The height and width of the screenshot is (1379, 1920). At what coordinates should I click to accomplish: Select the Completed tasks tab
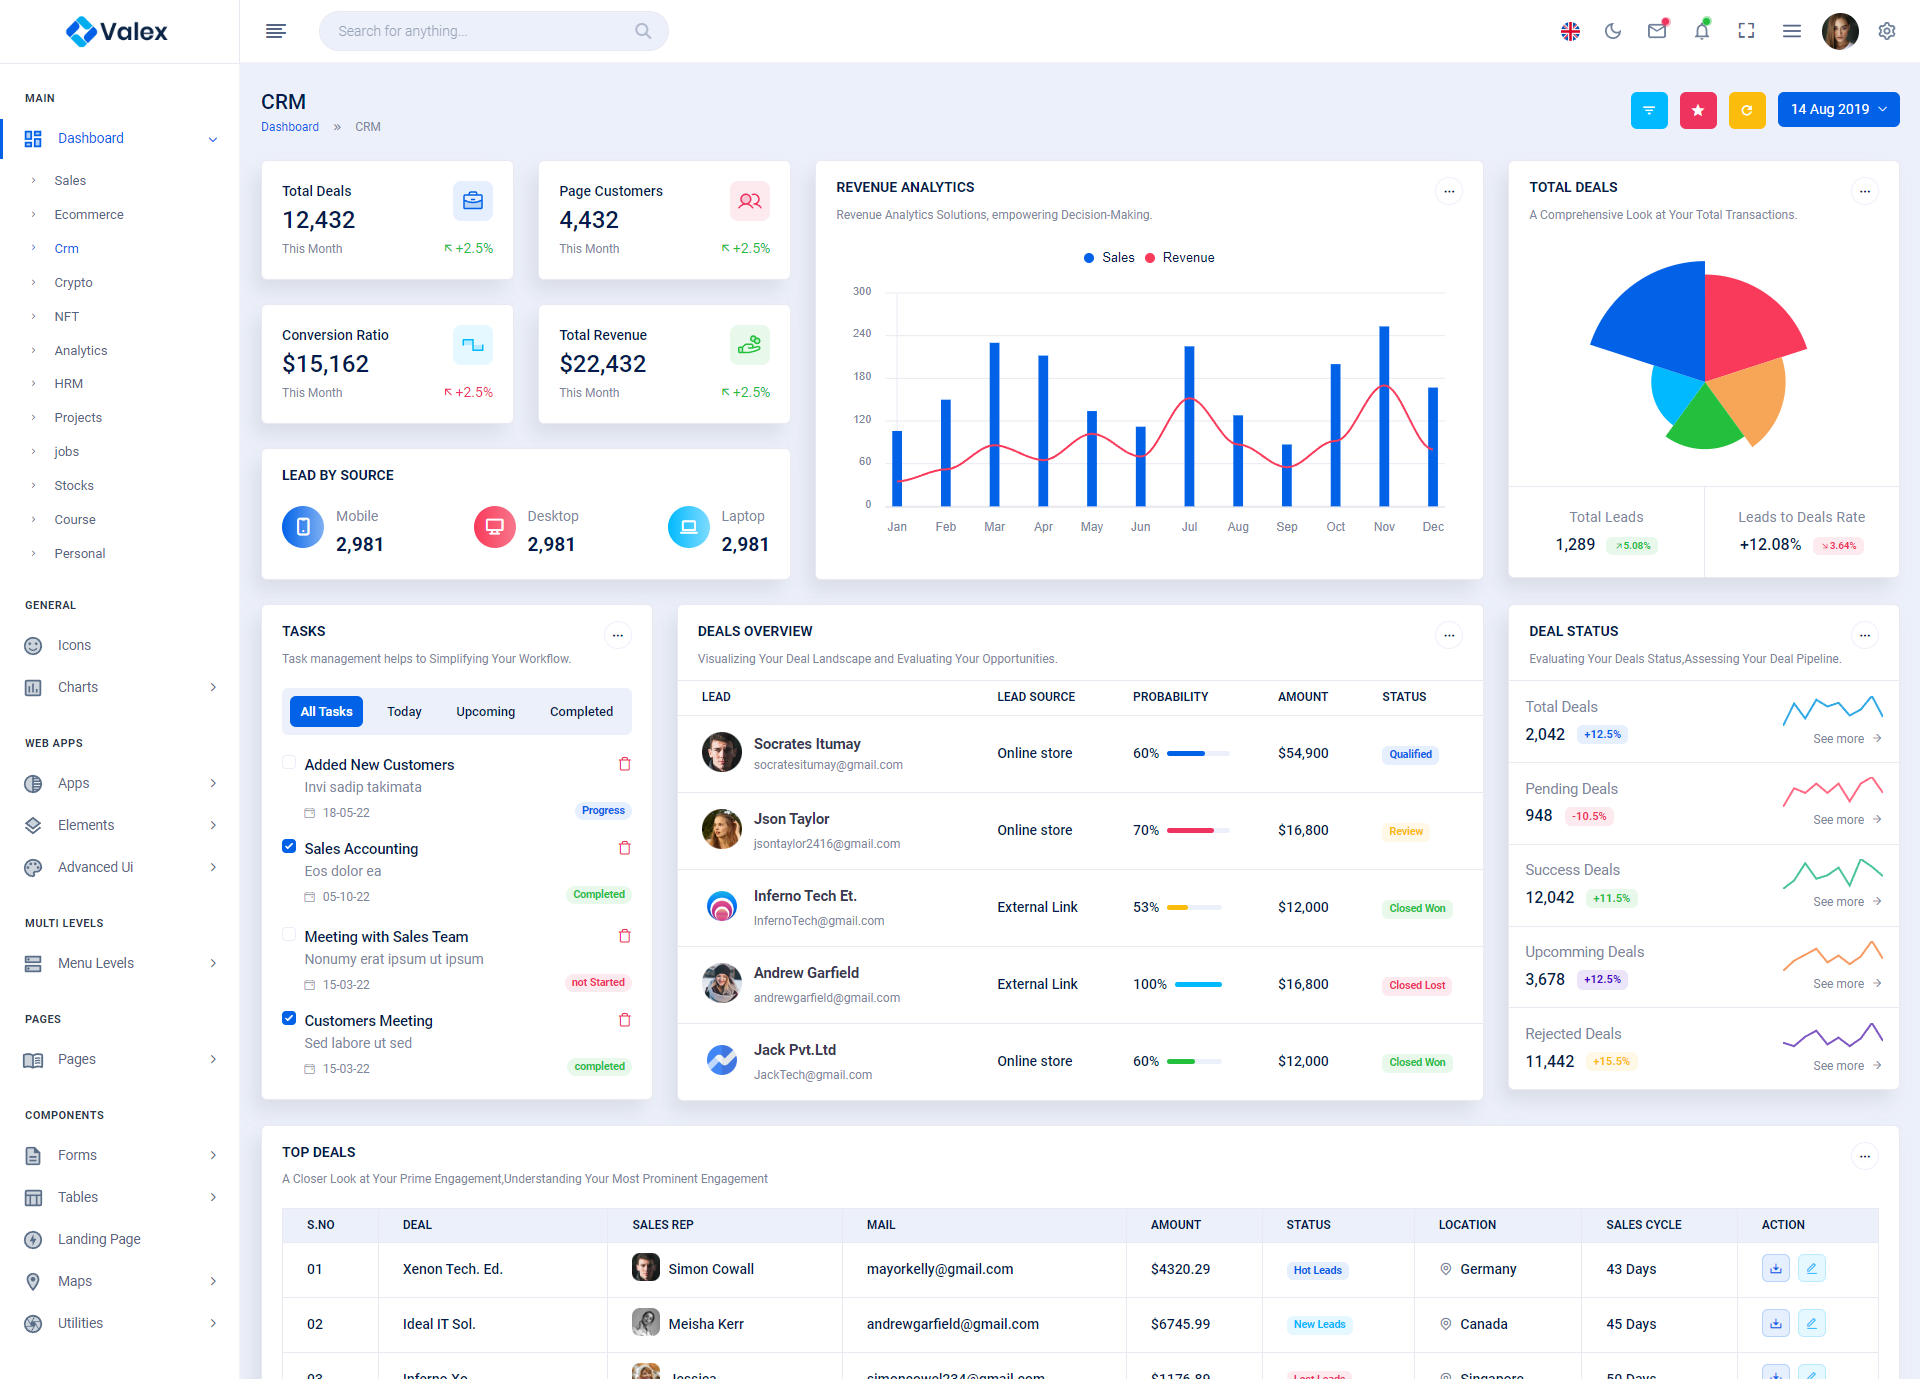pos(581,712)
